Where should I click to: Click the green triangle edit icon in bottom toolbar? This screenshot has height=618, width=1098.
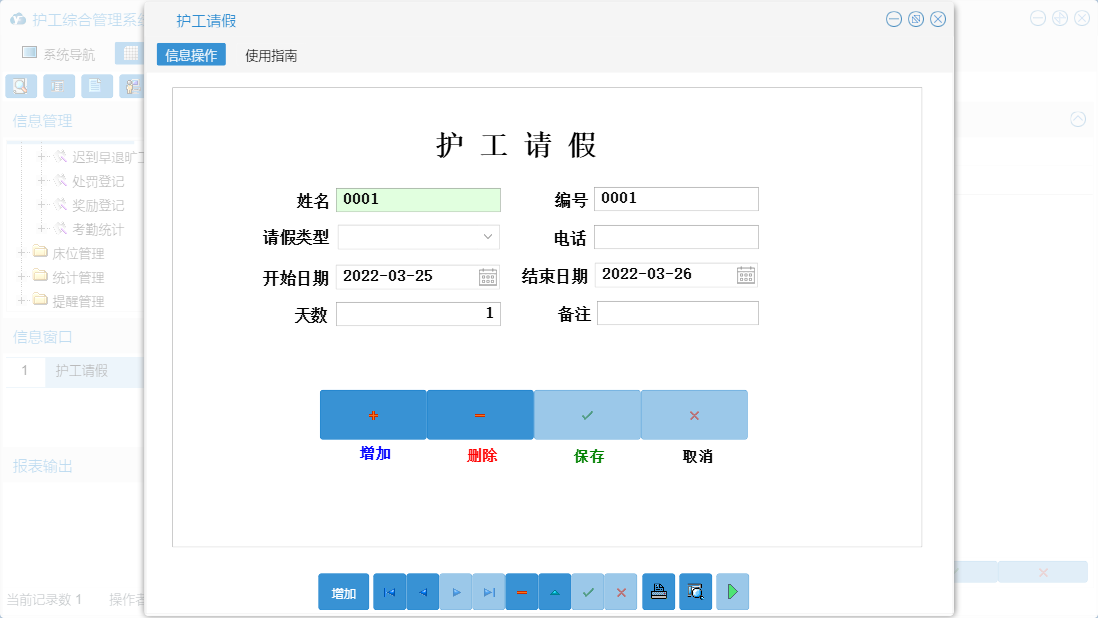[x=555, y=591]
